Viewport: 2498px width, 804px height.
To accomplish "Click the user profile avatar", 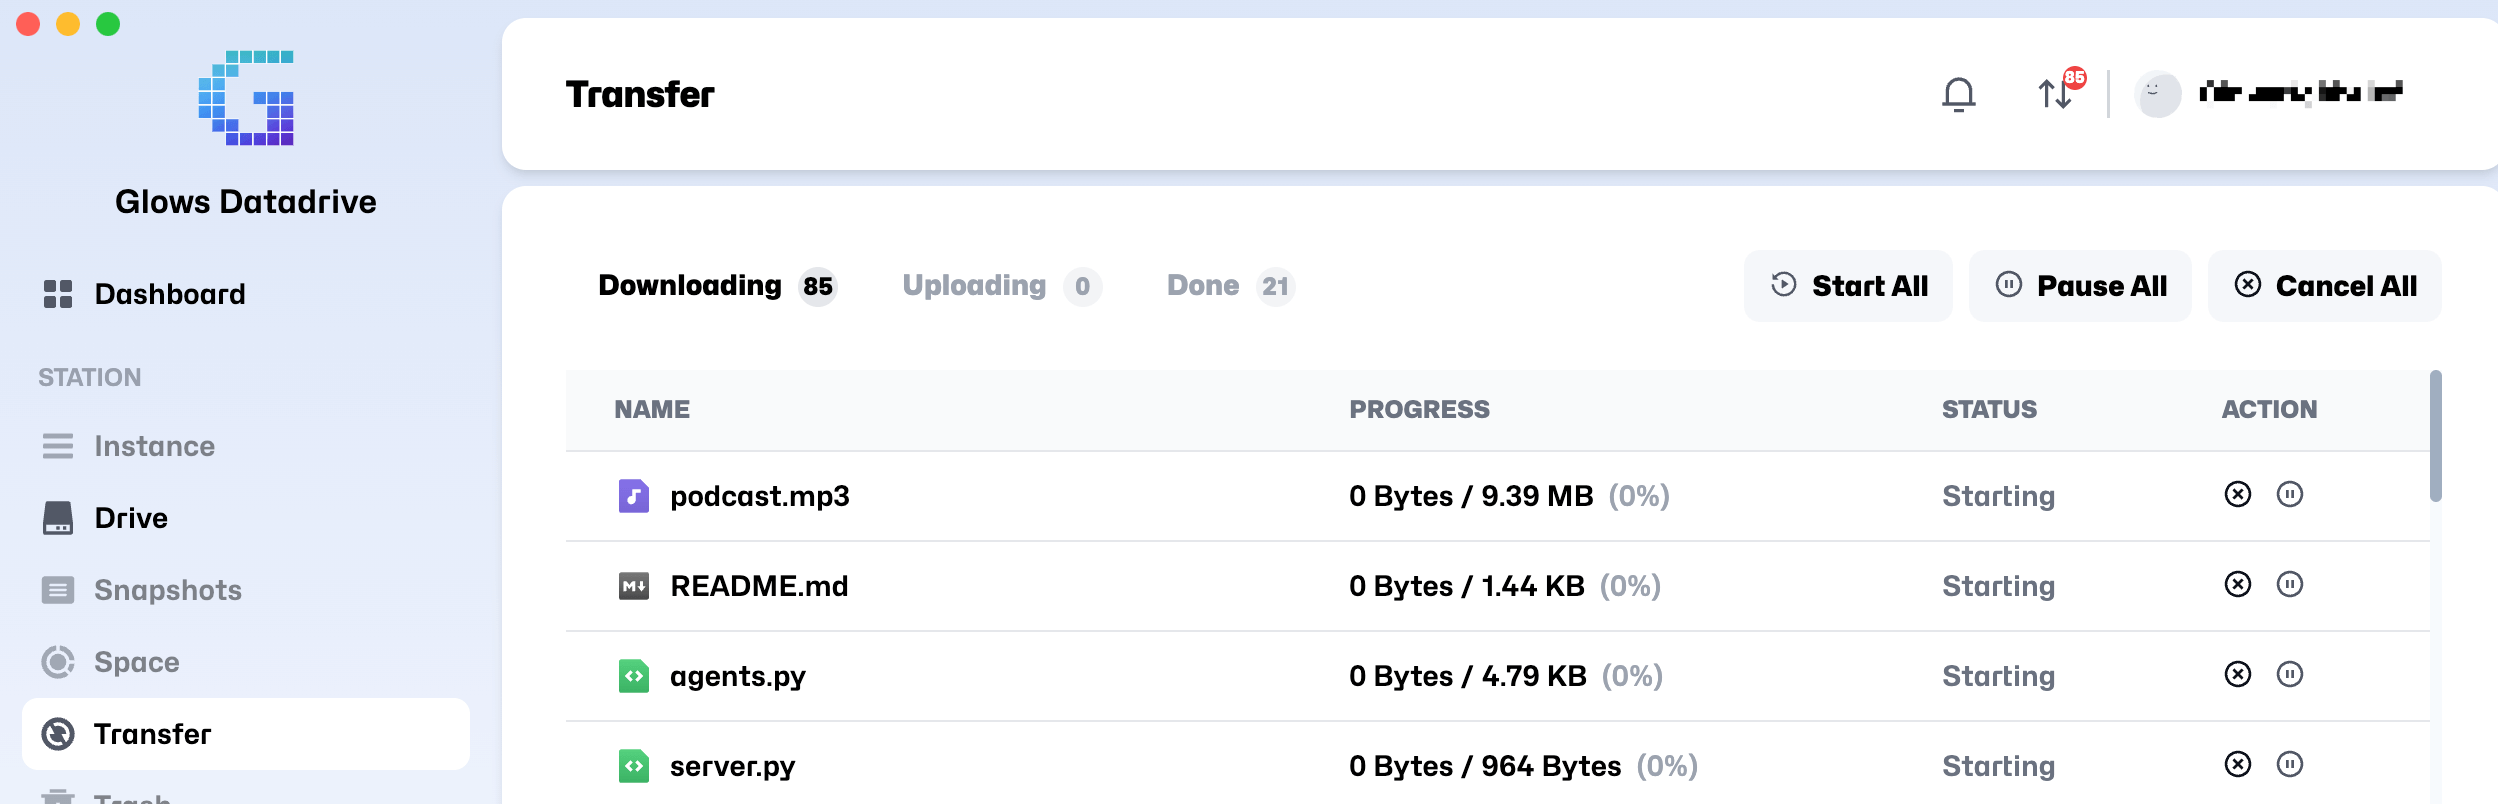I will (x=2157, y=94).
